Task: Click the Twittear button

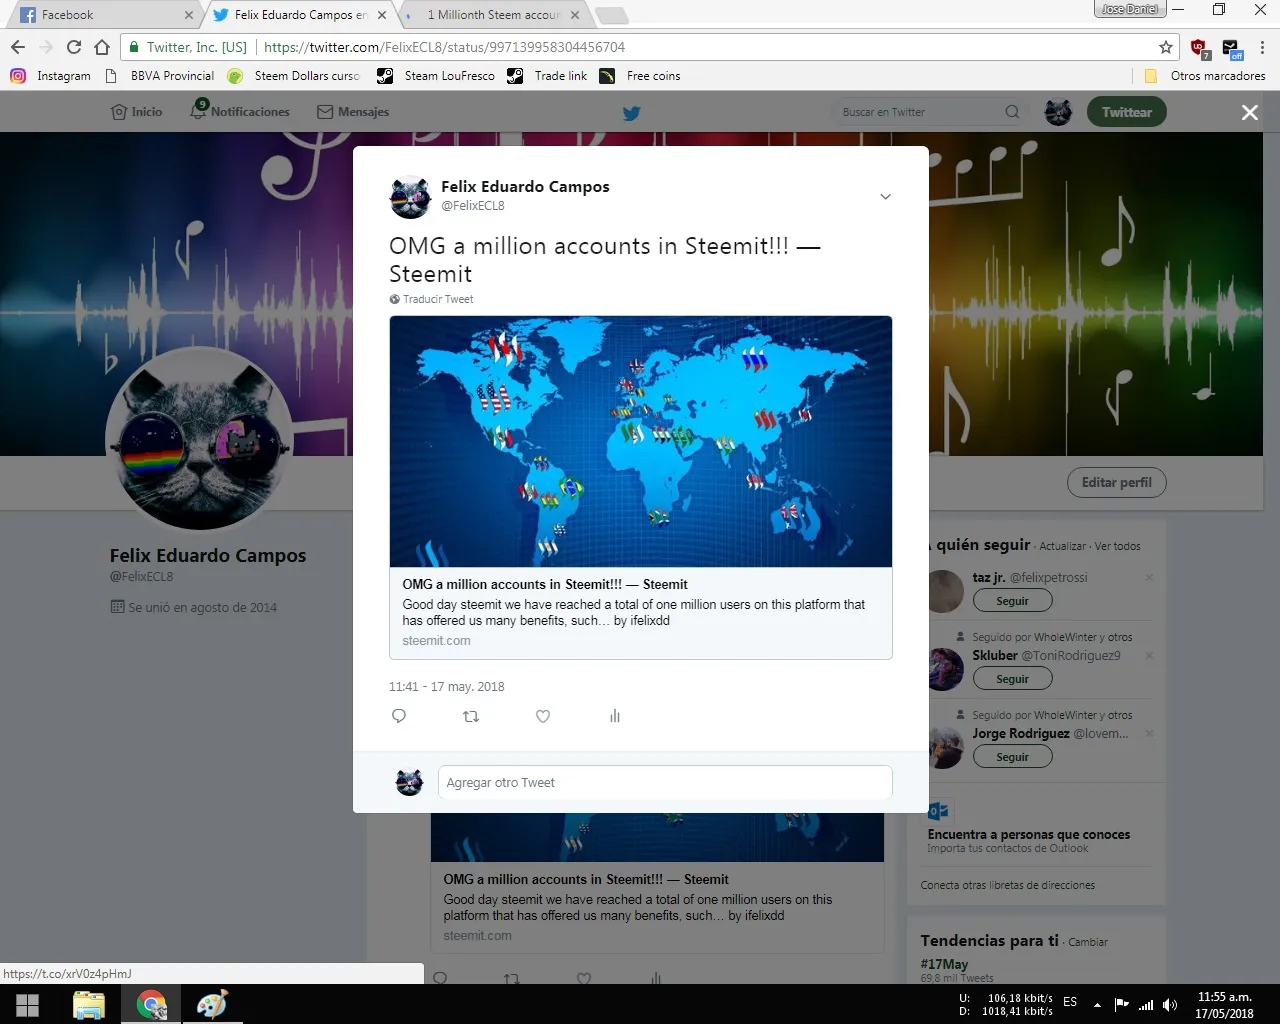Action: point(1127,112)
